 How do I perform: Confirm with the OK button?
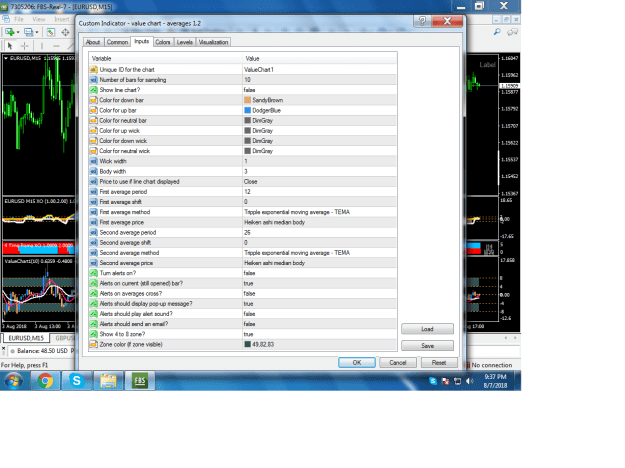[357, 362]
